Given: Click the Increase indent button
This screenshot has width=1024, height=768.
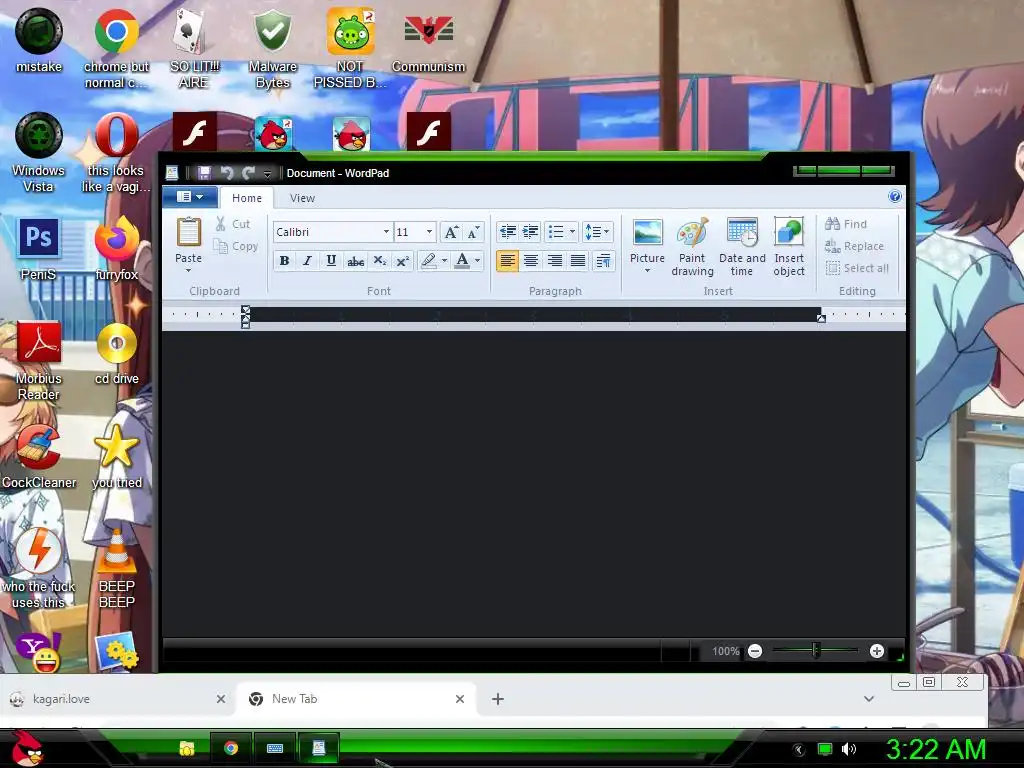Looking at the screenshot, I should pyautogui.click(x=530, y=232).
